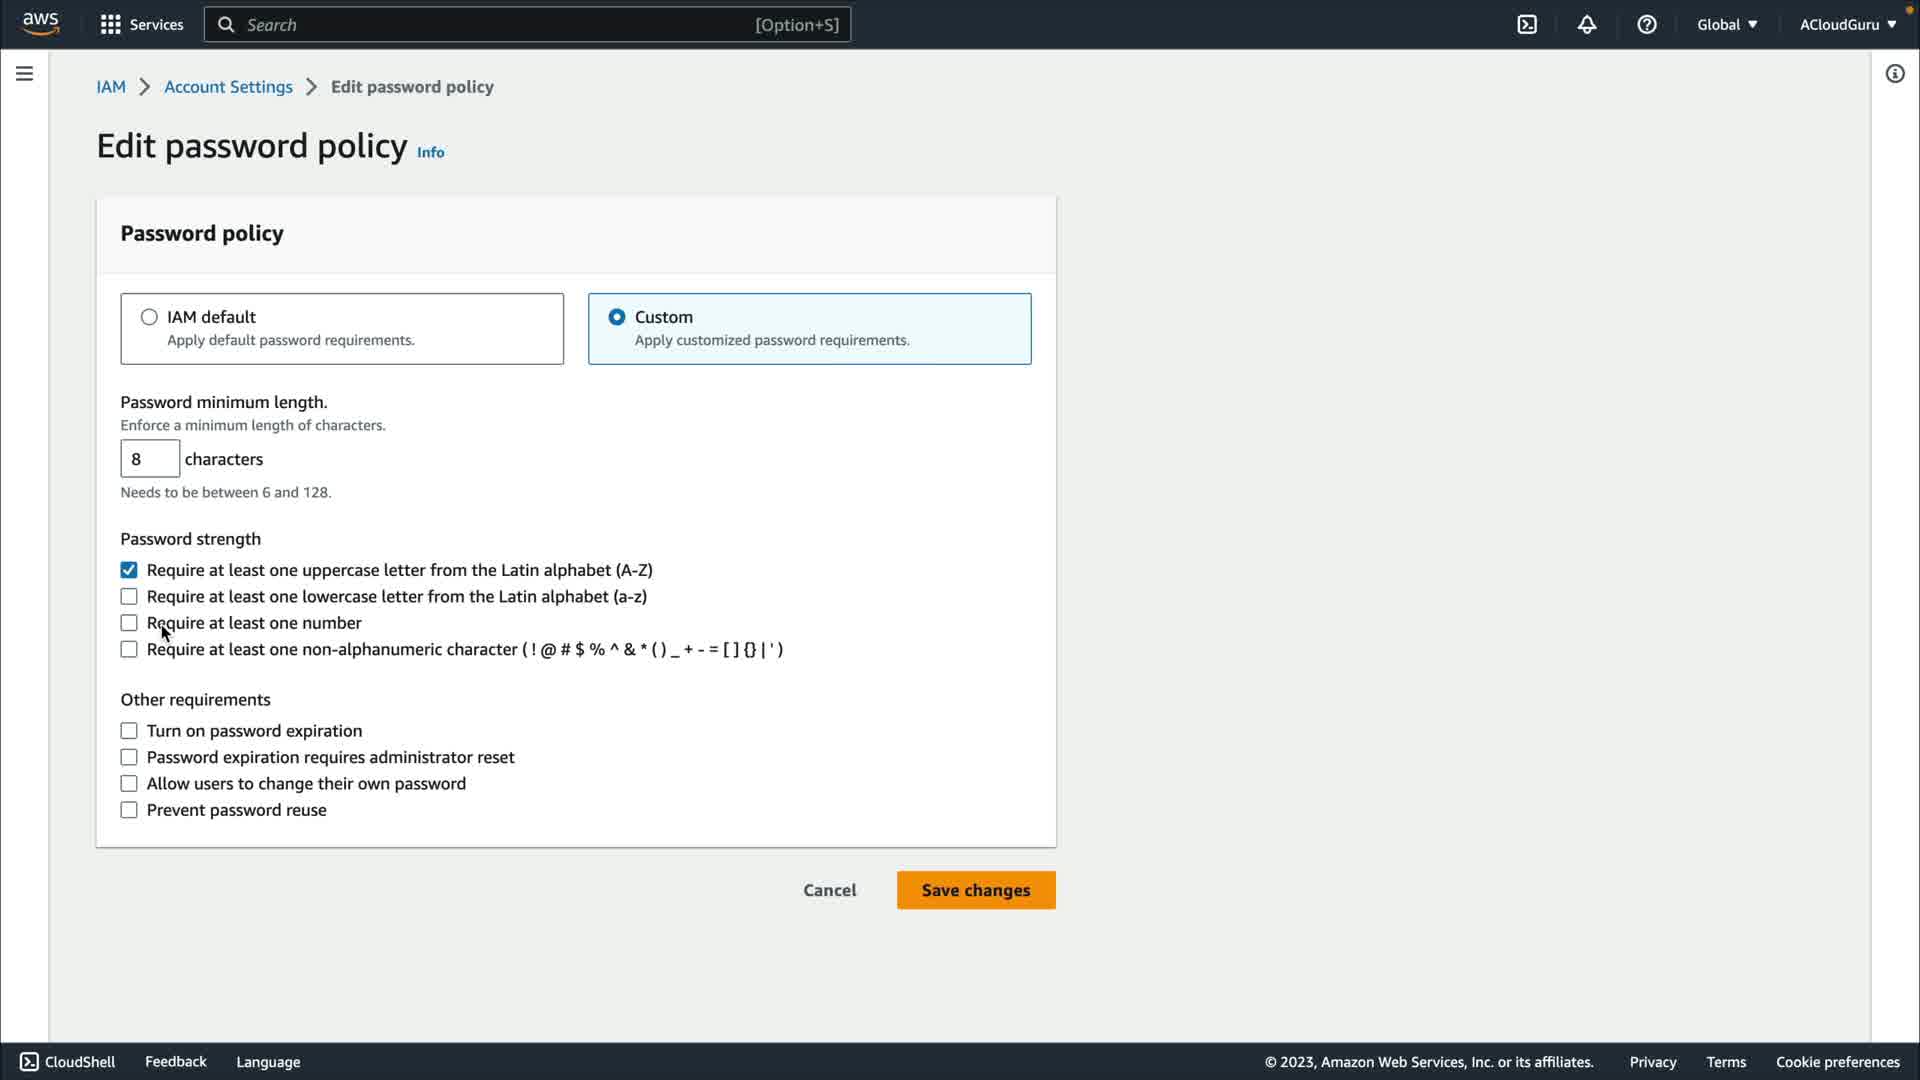The width and height of the screenshot is (1920, 1080).
Task: Expand the Global region dropdown
Action: pyautogui.click(x=1727, y=25)
